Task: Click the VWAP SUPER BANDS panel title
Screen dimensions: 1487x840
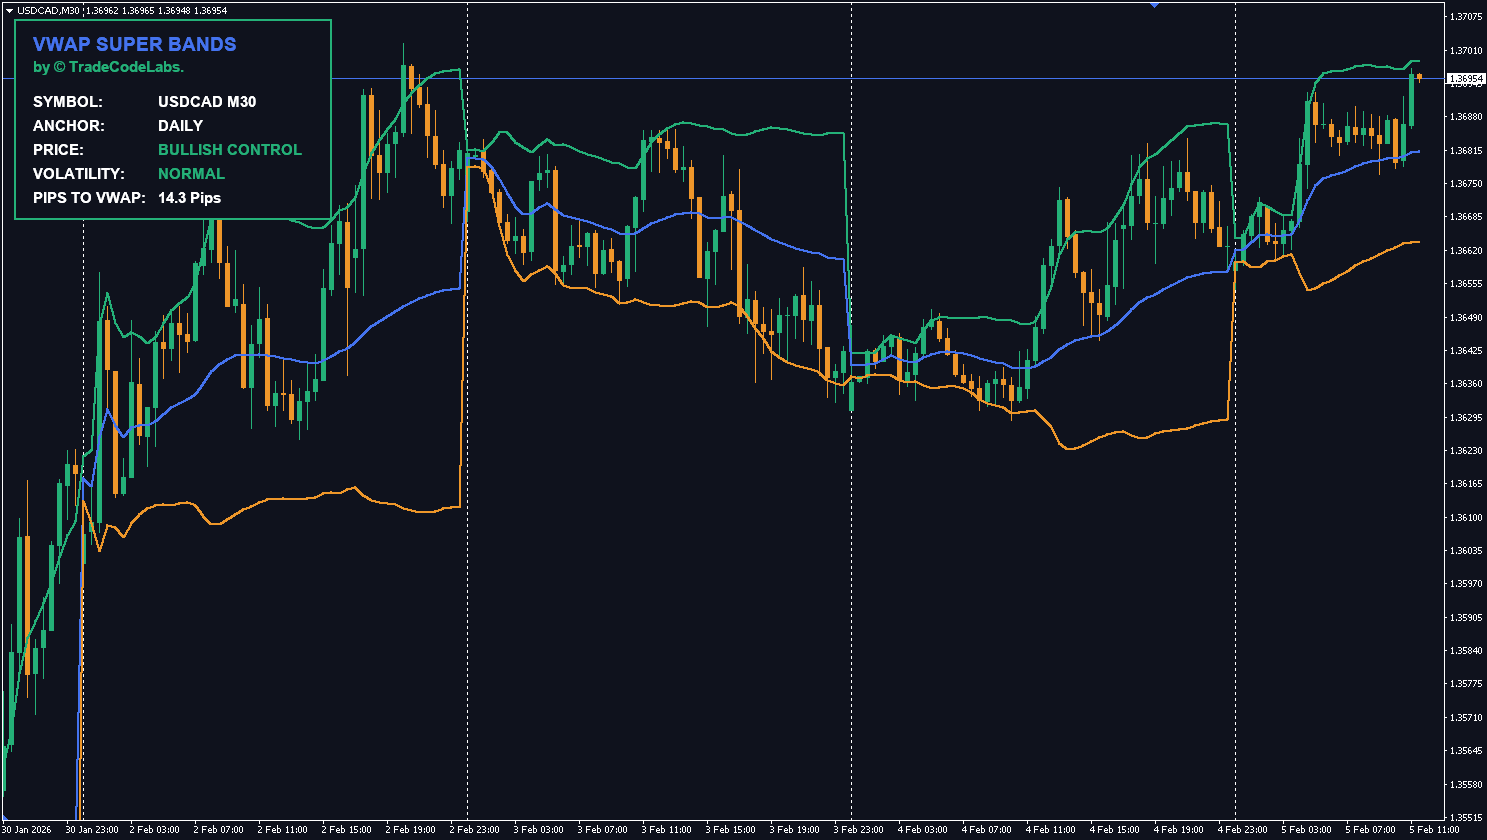Action: click(135, 44)
